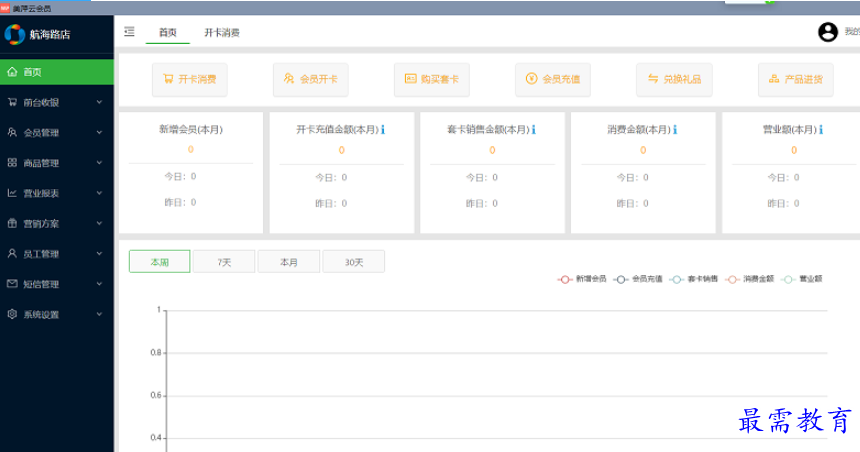
Task: Open the 会员充值 quick action button
Action: click(553, 80)
